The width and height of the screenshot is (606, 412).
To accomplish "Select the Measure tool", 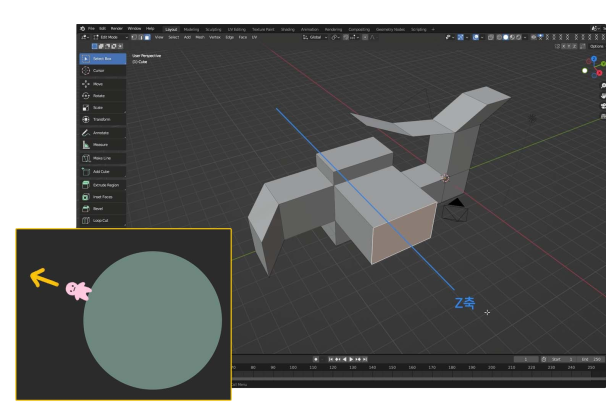I will (102, 144).
